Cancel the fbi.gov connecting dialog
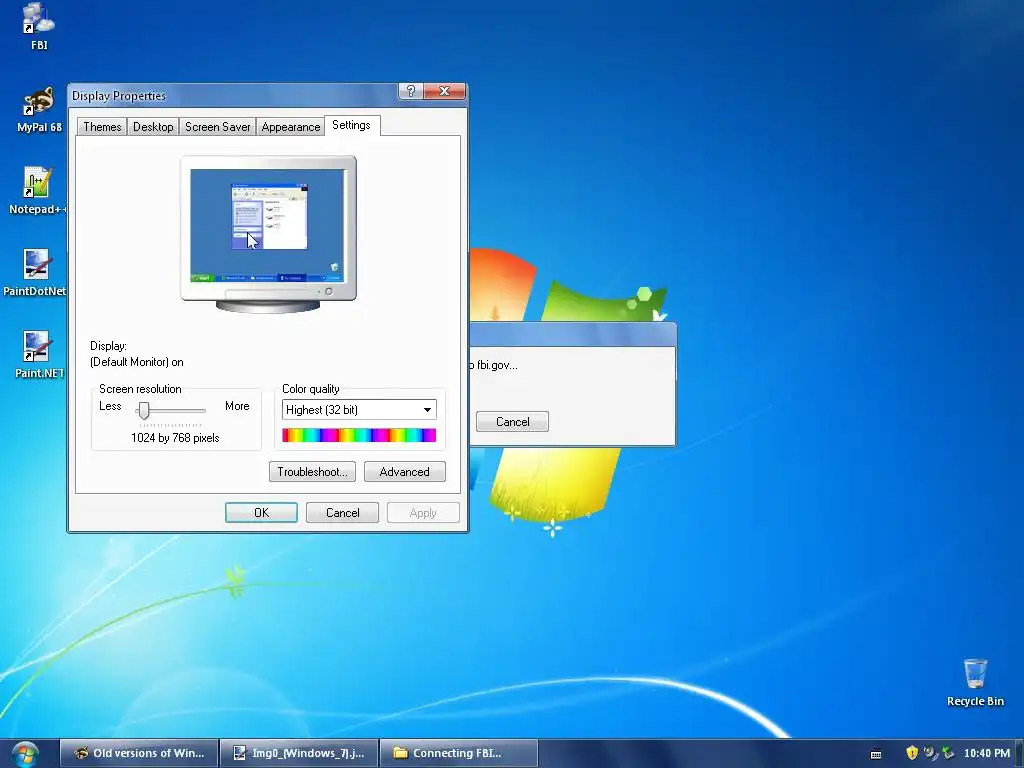Screen dimensions: 1024x768 tap(512, 421)
